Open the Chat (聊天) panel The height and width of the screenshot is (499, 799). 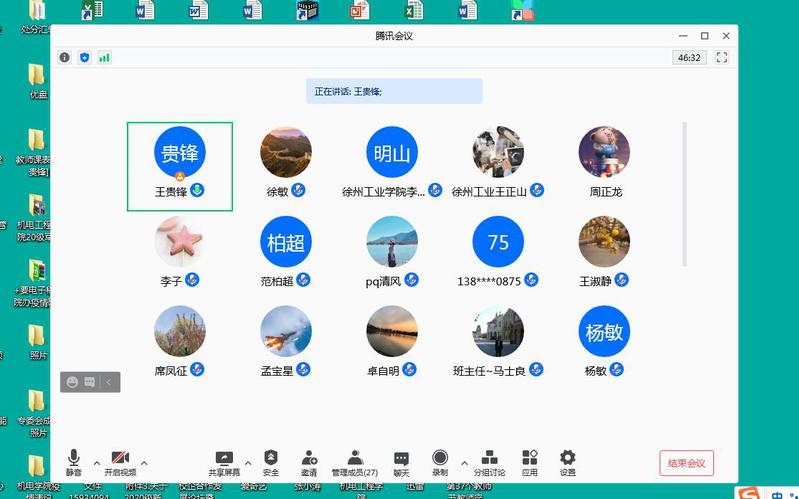click(401, 462)
